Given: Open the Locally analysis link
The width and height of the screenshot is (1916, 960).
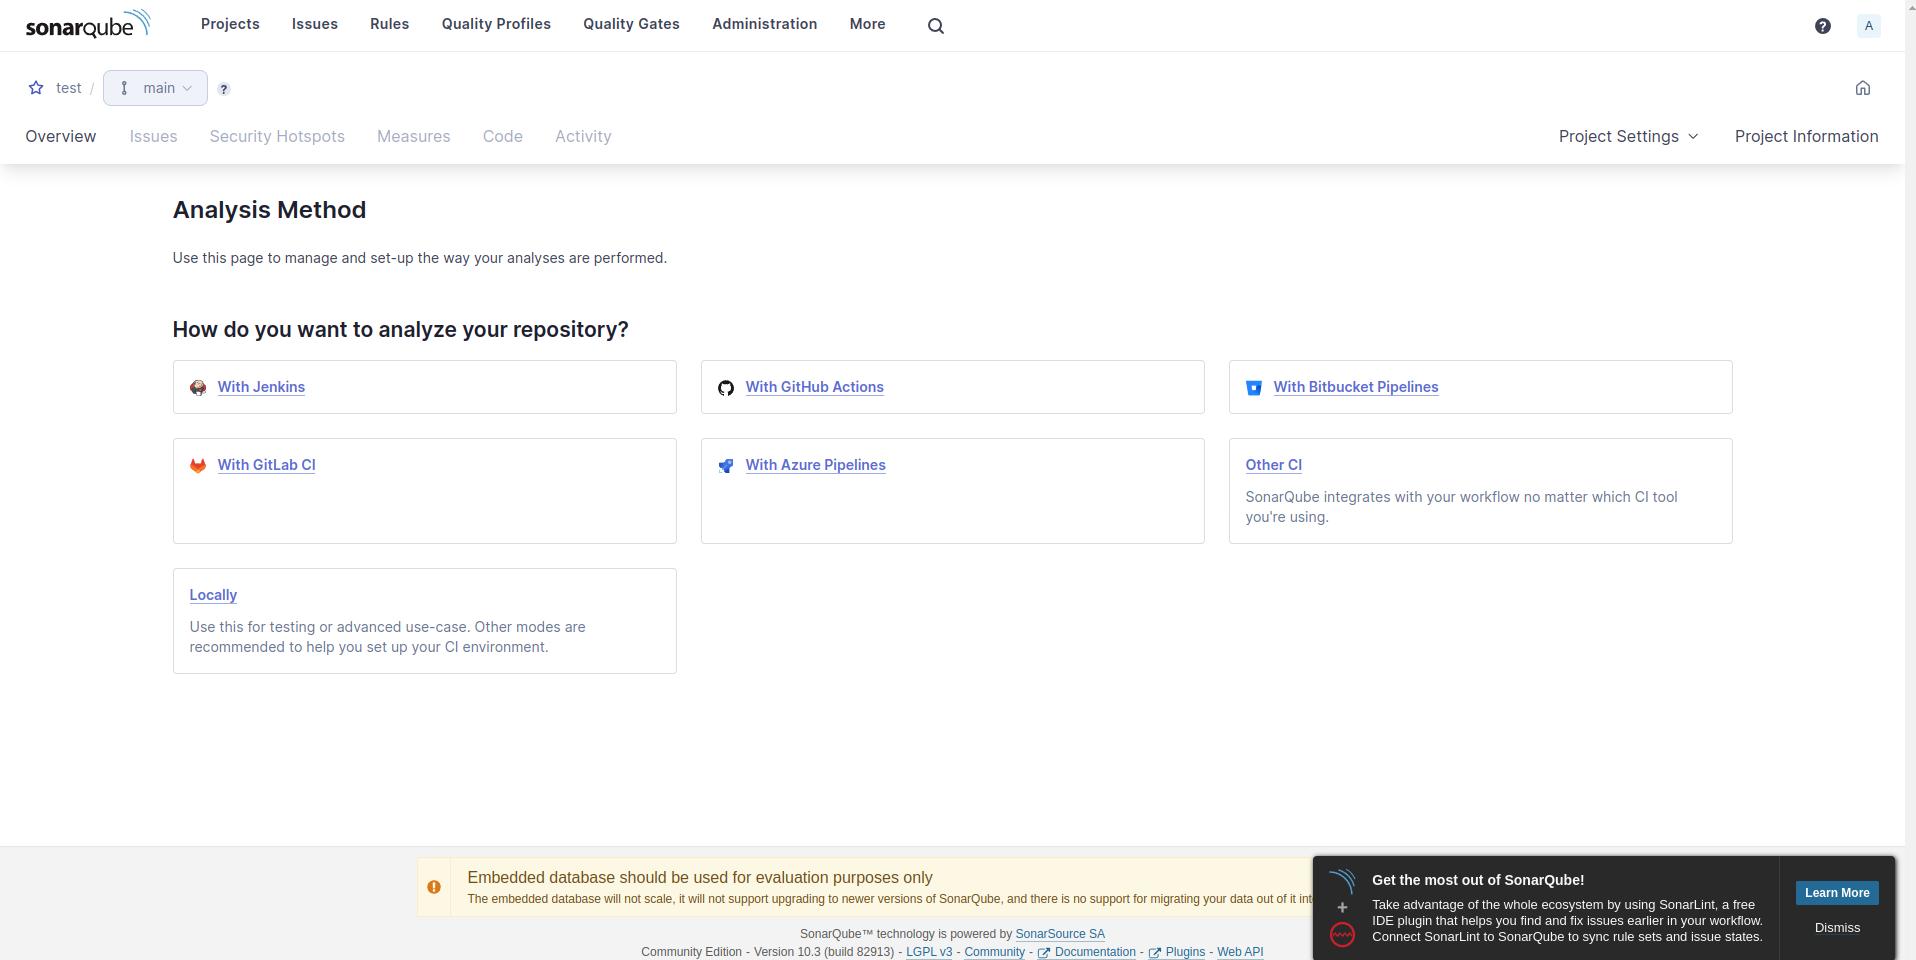Looking at the screenshot, I should (x=212, y=595).
